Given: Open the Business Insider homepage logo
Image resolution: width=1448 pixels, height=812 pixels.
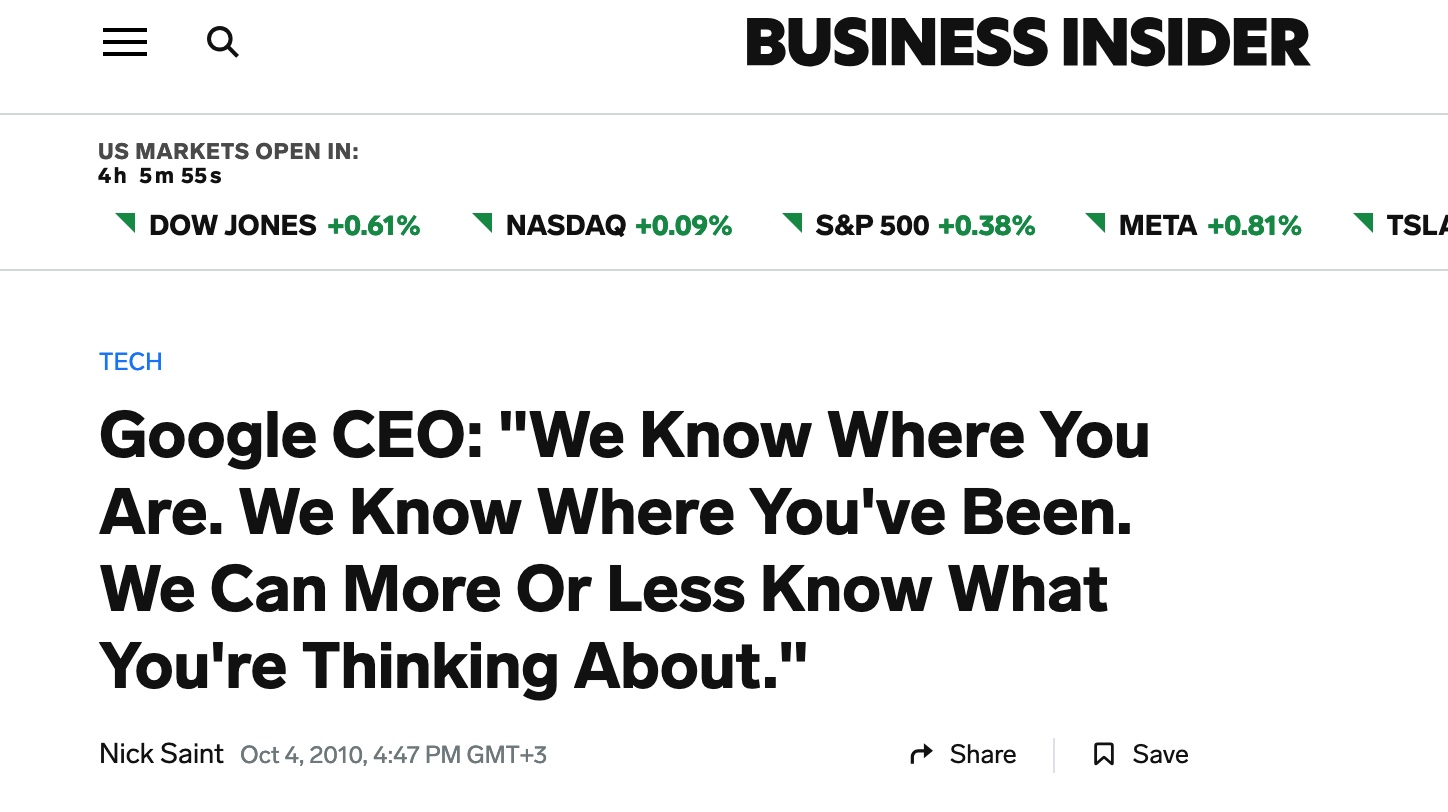Looking at the screenshot, I should 1027,44.
